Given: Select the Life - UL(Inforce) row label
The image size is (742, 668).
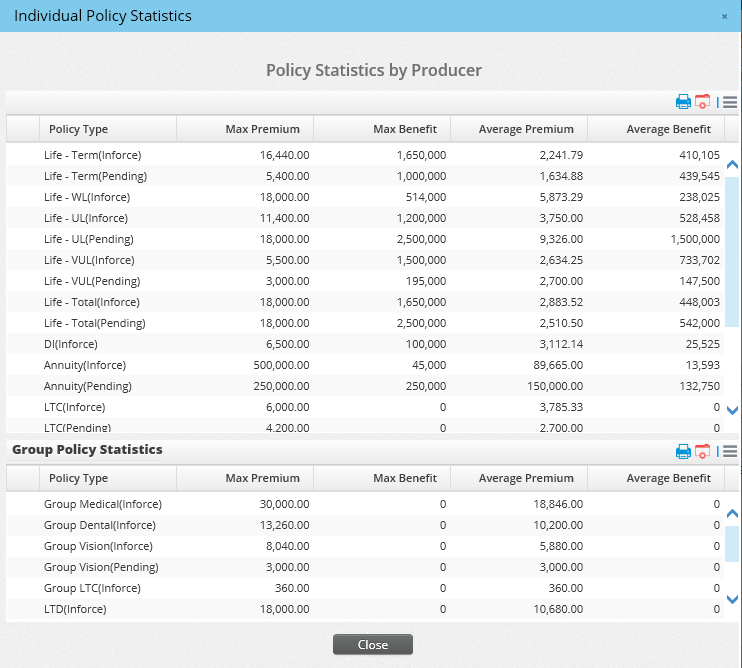Looking at the screenshot, I should tap(86, 218).
